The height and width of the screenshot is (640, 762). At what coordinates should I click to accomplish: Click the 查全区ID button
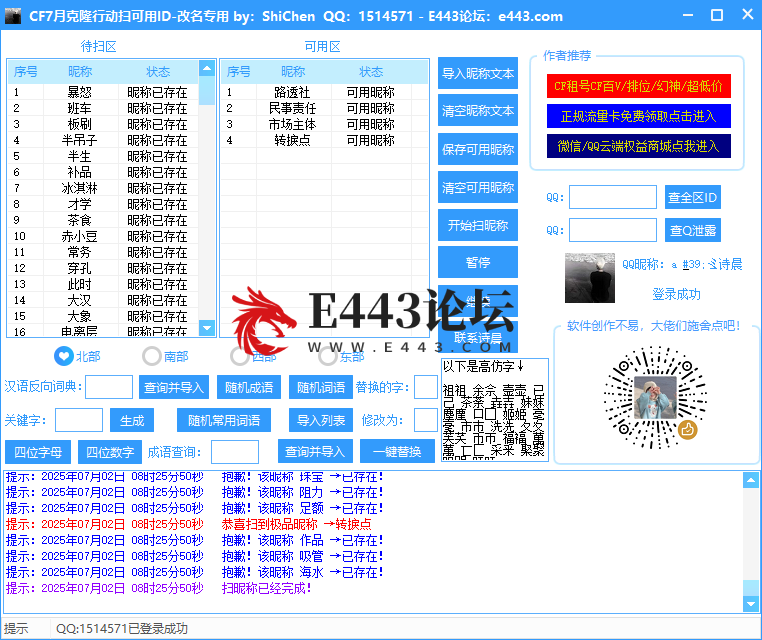tap(693, 197)
